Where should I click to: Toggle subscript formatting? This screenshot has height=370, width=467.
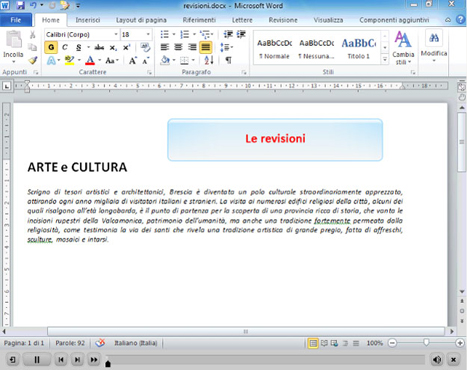(113, 47)
